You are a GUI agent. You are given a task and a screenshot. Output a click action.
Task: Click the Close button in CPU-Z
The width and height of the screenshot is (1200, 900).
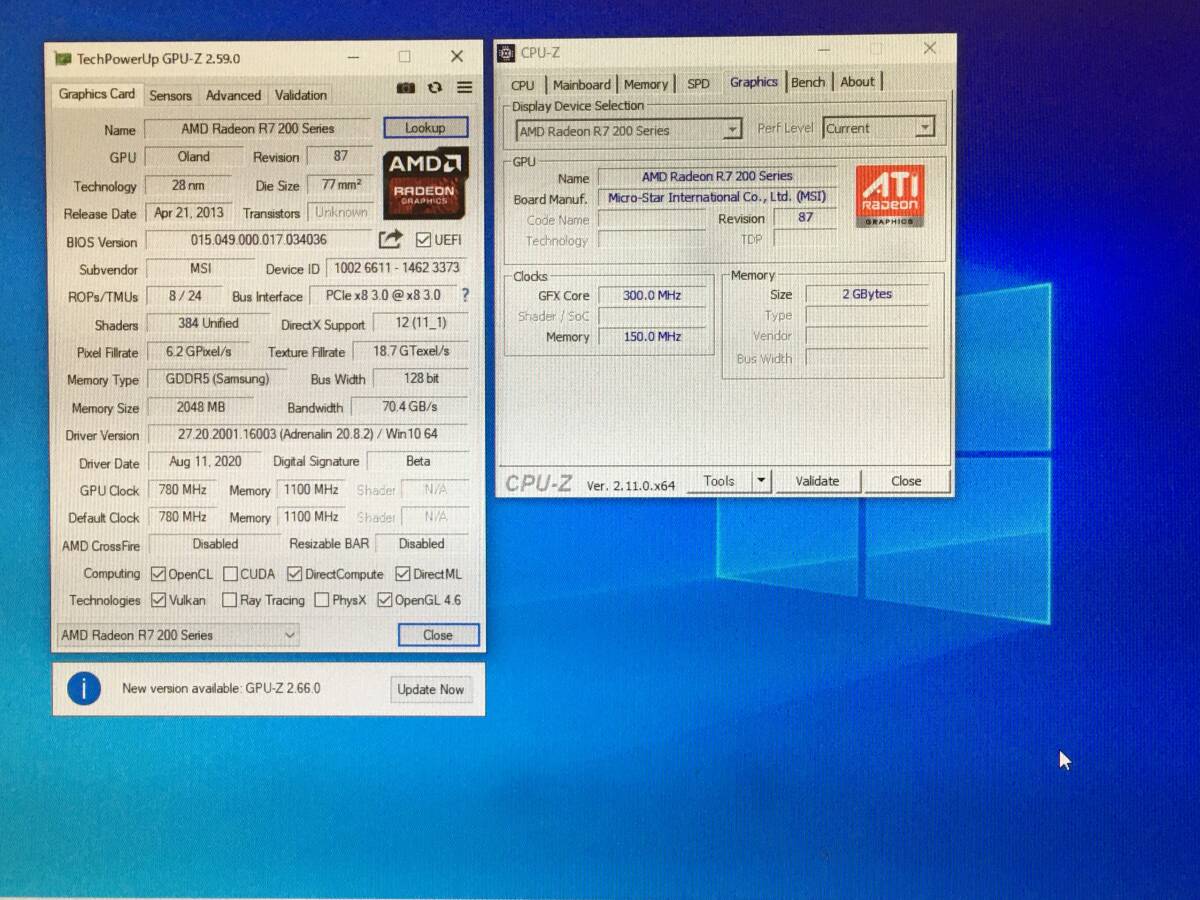906,481
